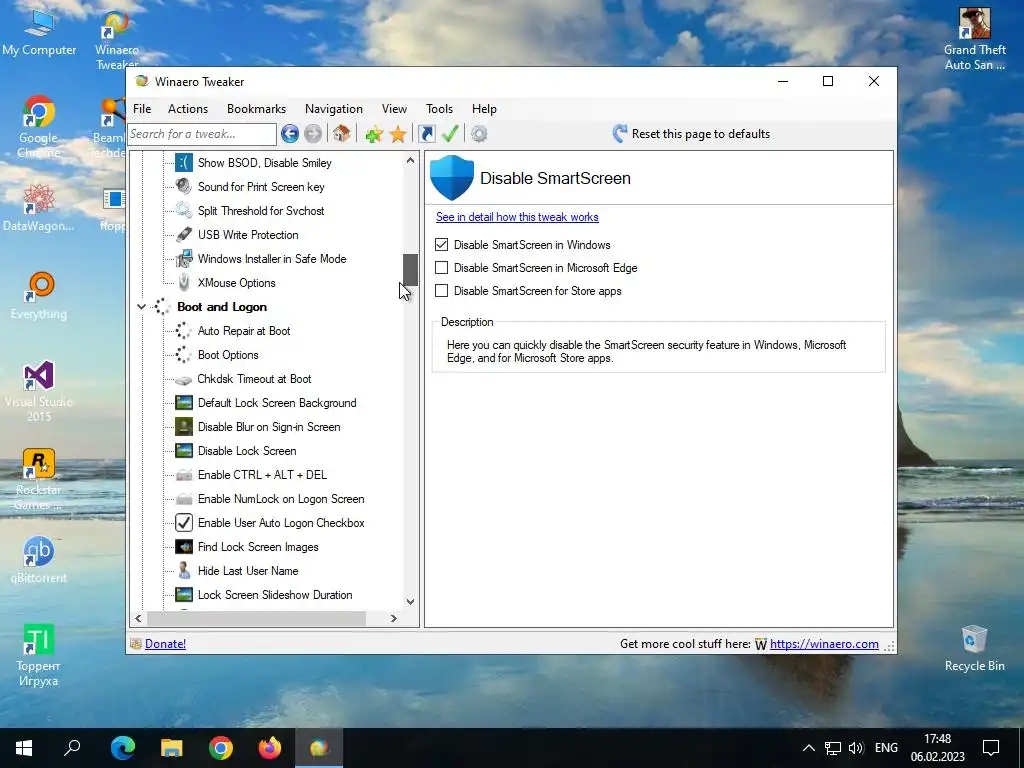Viewport: 1024px width, 768px height.
Task: Open Recycle Bin on desktop
Action: (x=974, y=648)
